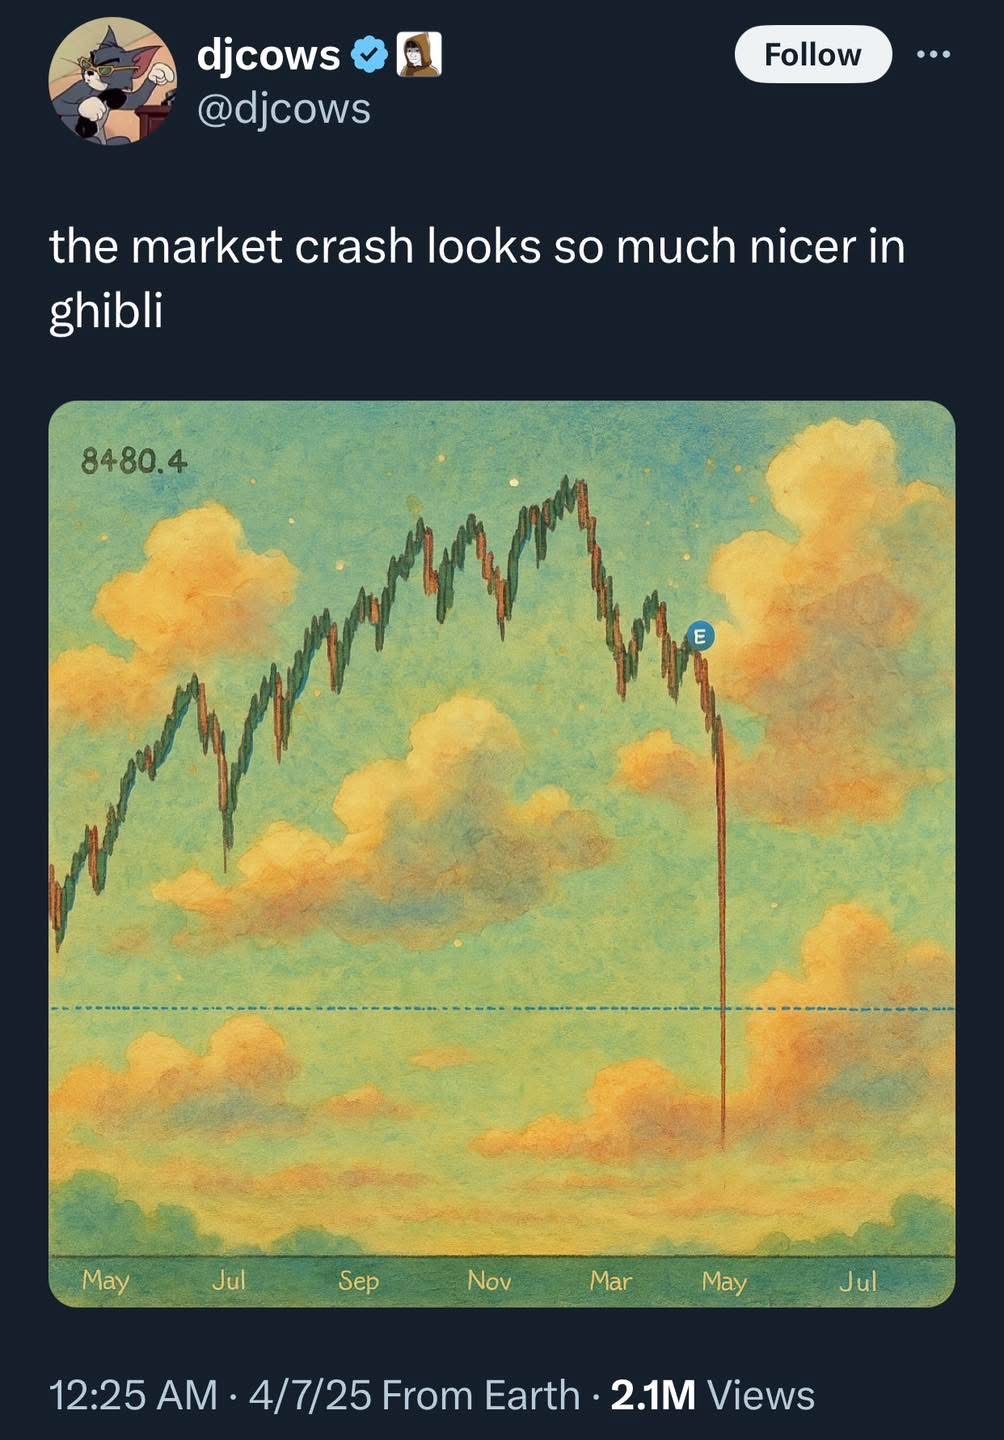
Task: Open the three-dot more options menu
Action: tap(934, 54)
